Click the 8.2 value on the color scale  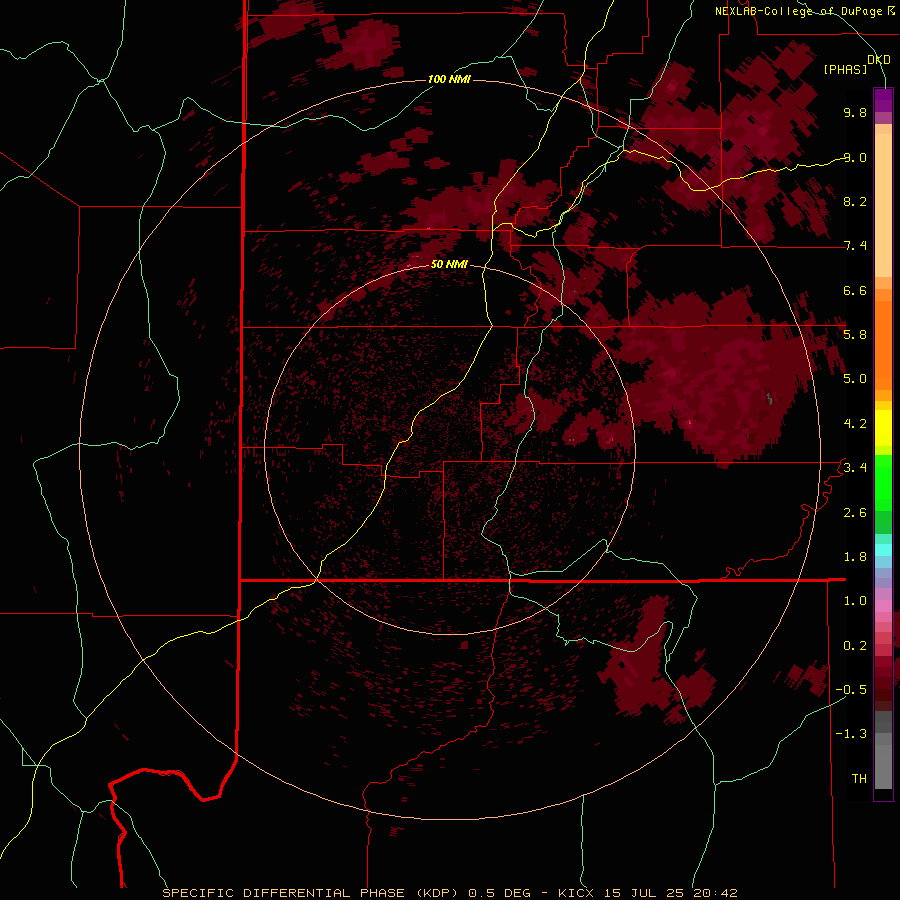point(855,201)
